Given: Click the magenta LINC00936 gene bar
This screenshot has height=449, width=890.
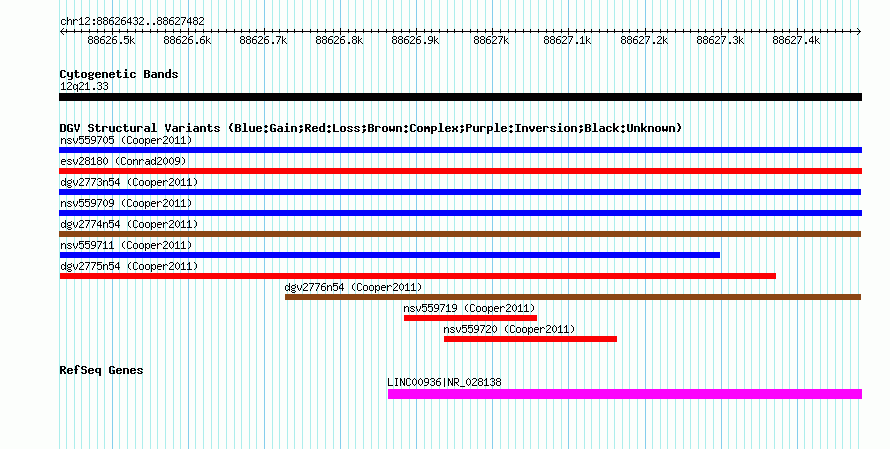Looking at the screenshot, I should (x=625, y=394).
